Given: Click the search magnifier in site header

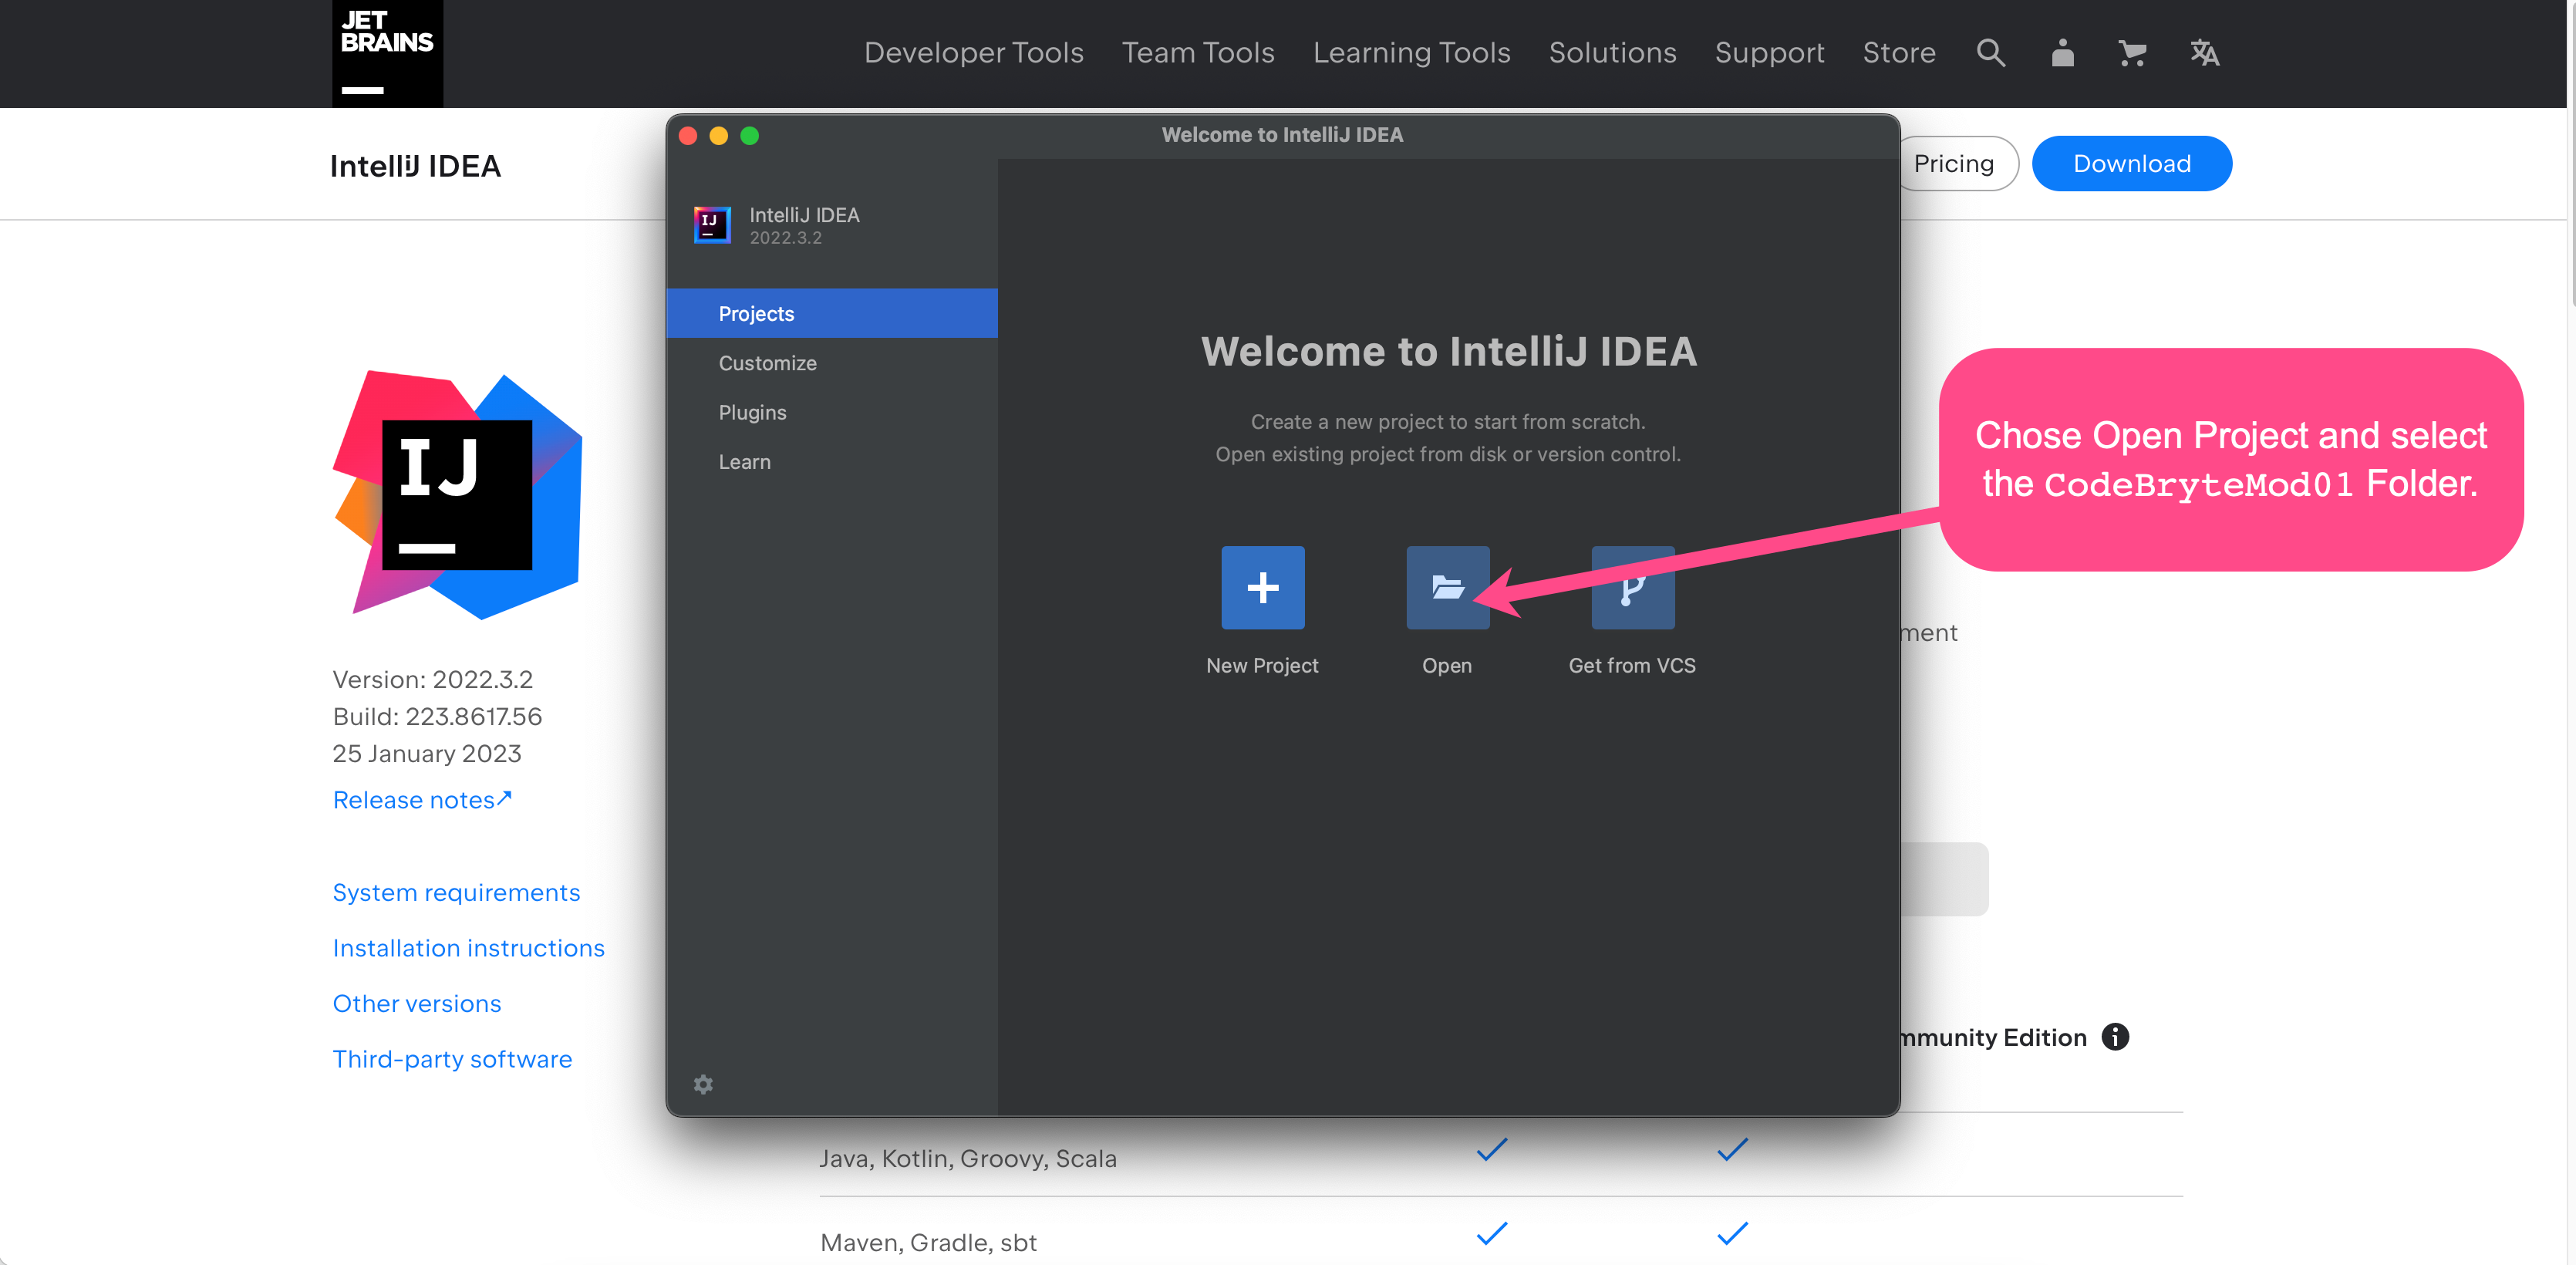Looking at the screenshot, I should pyautogui.click(x=1990, y=53).
